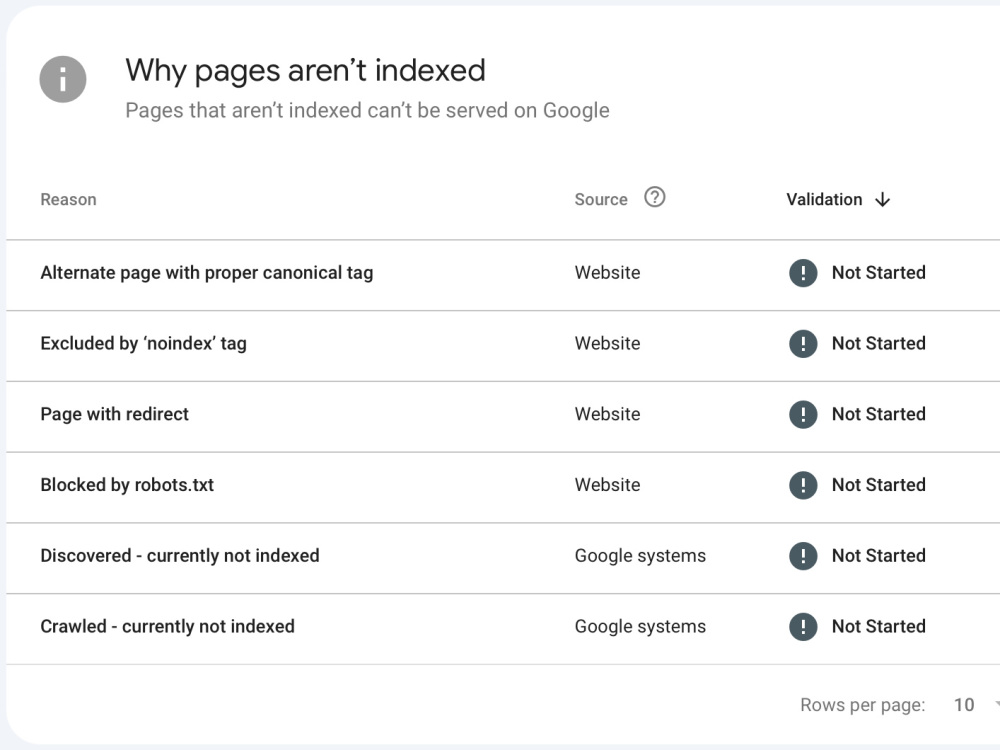Click Not Started status for Crawled row
The height and width of the screenshot is (750, 1000).
(879, 627)
